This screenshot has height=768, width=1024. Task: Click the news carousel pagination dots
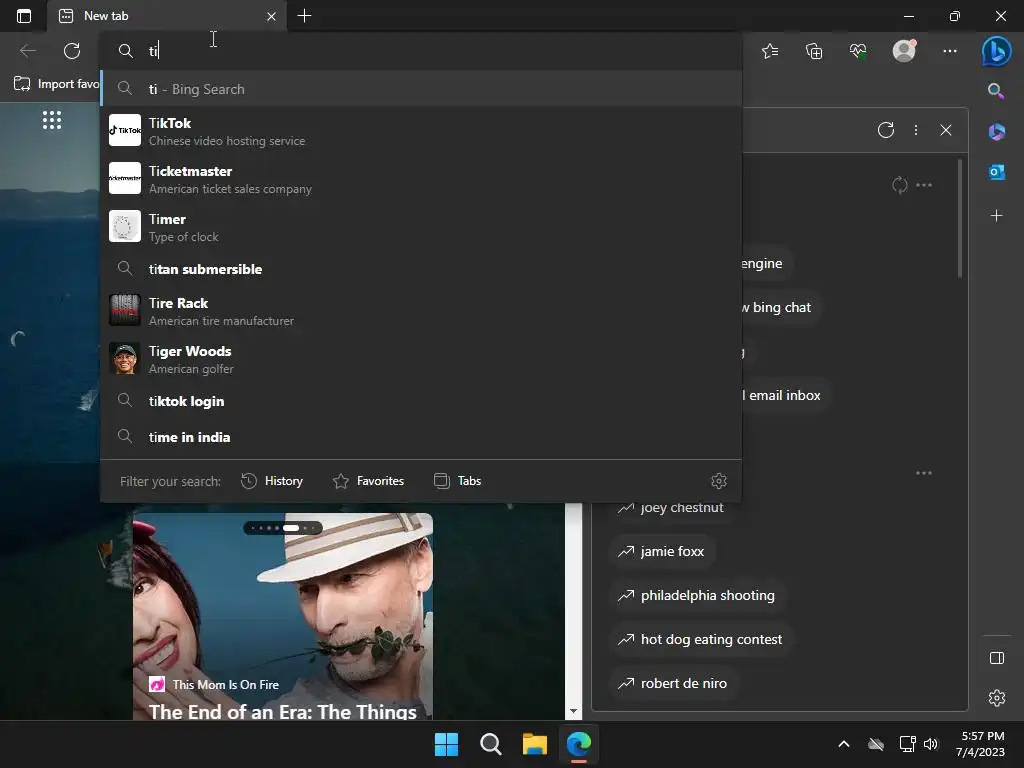[x=283, y=528]
